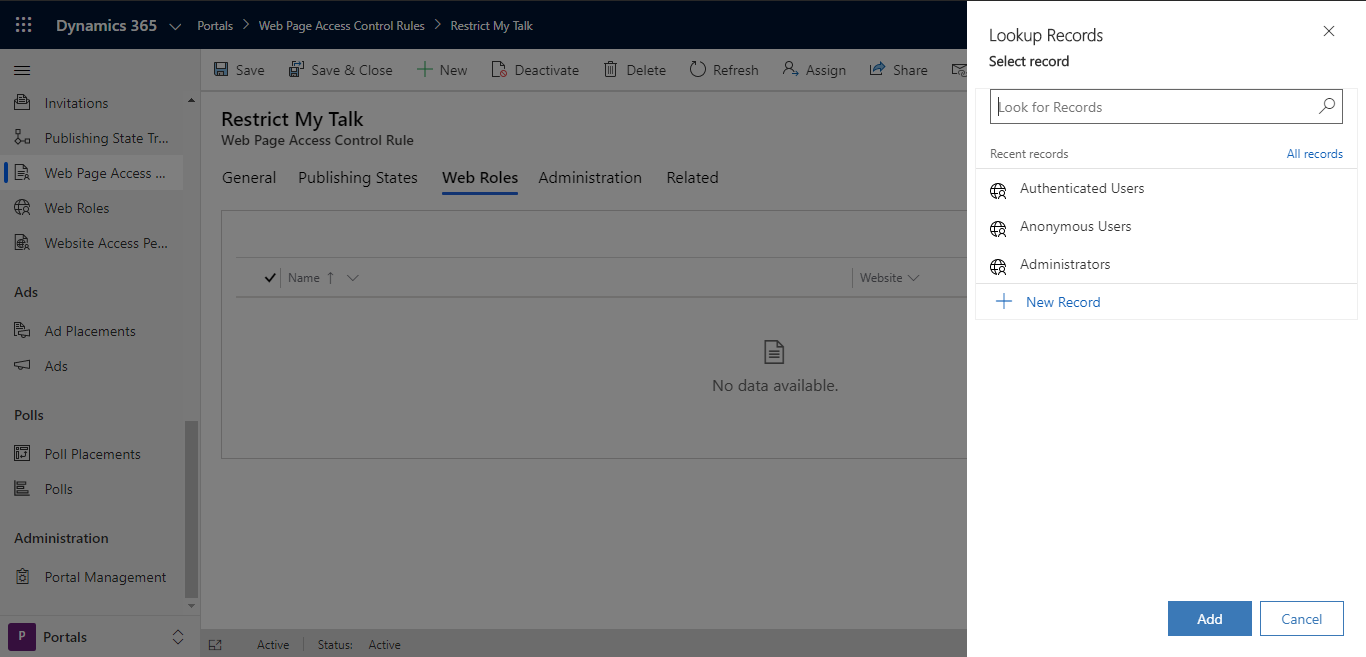The height and width of the screenshot is (657, 1366).
Task: Click the Cancel button
Action: (x=1301, y=619)
